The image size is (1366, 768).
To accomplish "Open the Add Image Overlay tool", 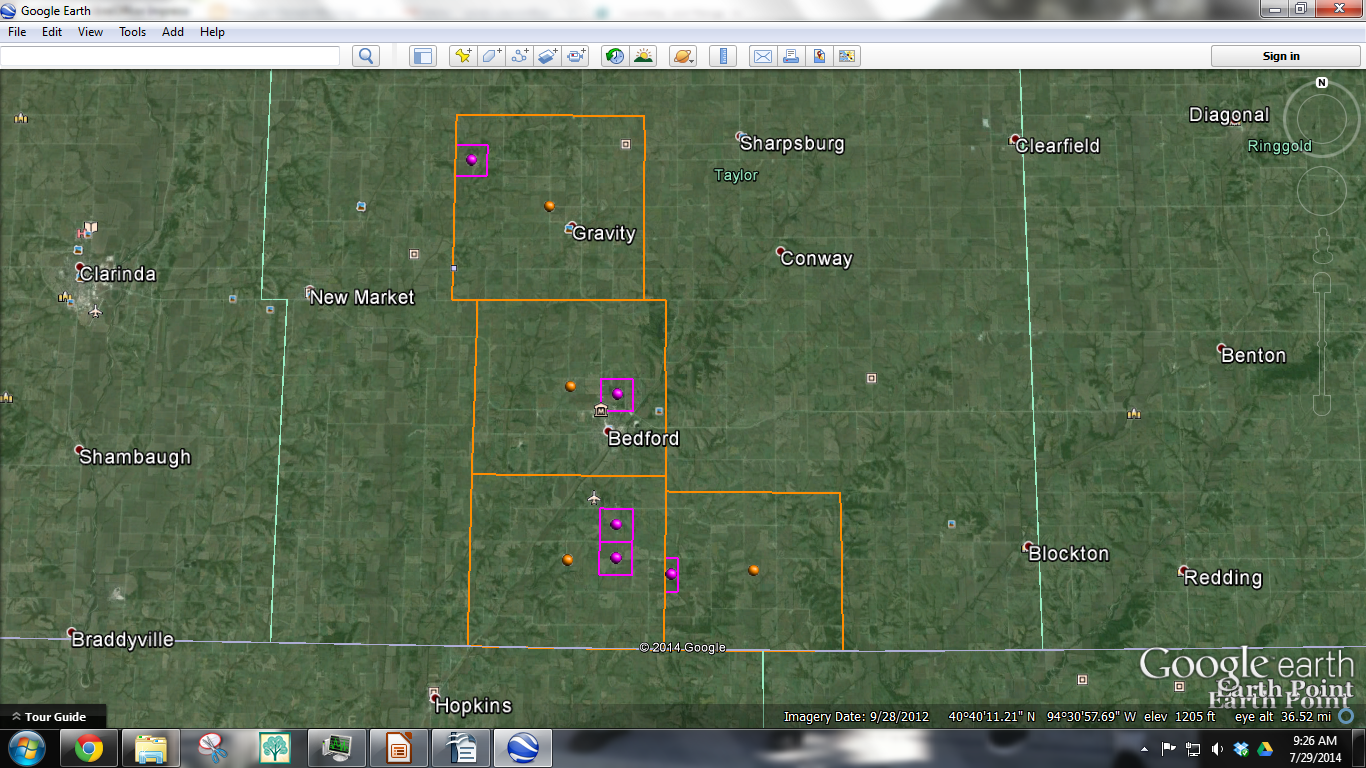I will pos(547,56).
